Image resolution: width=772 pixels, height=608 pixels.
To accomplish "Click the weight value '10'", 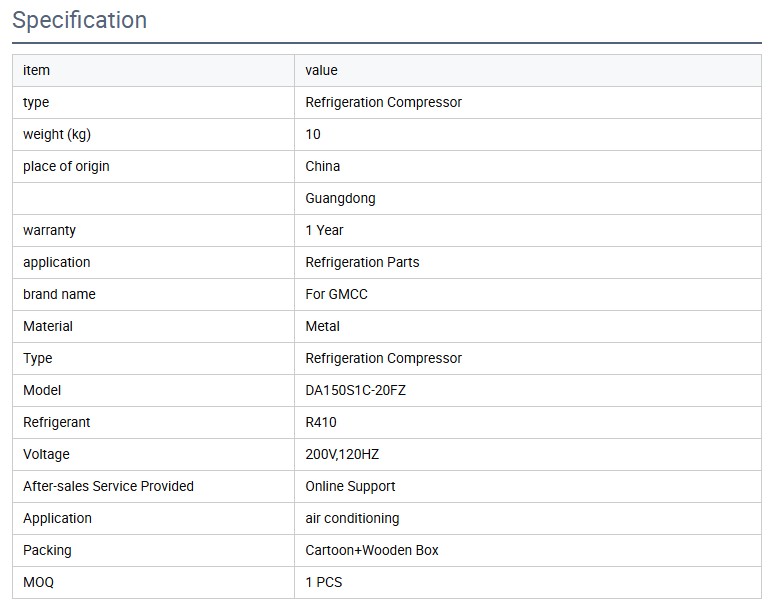I will point(313,134).
